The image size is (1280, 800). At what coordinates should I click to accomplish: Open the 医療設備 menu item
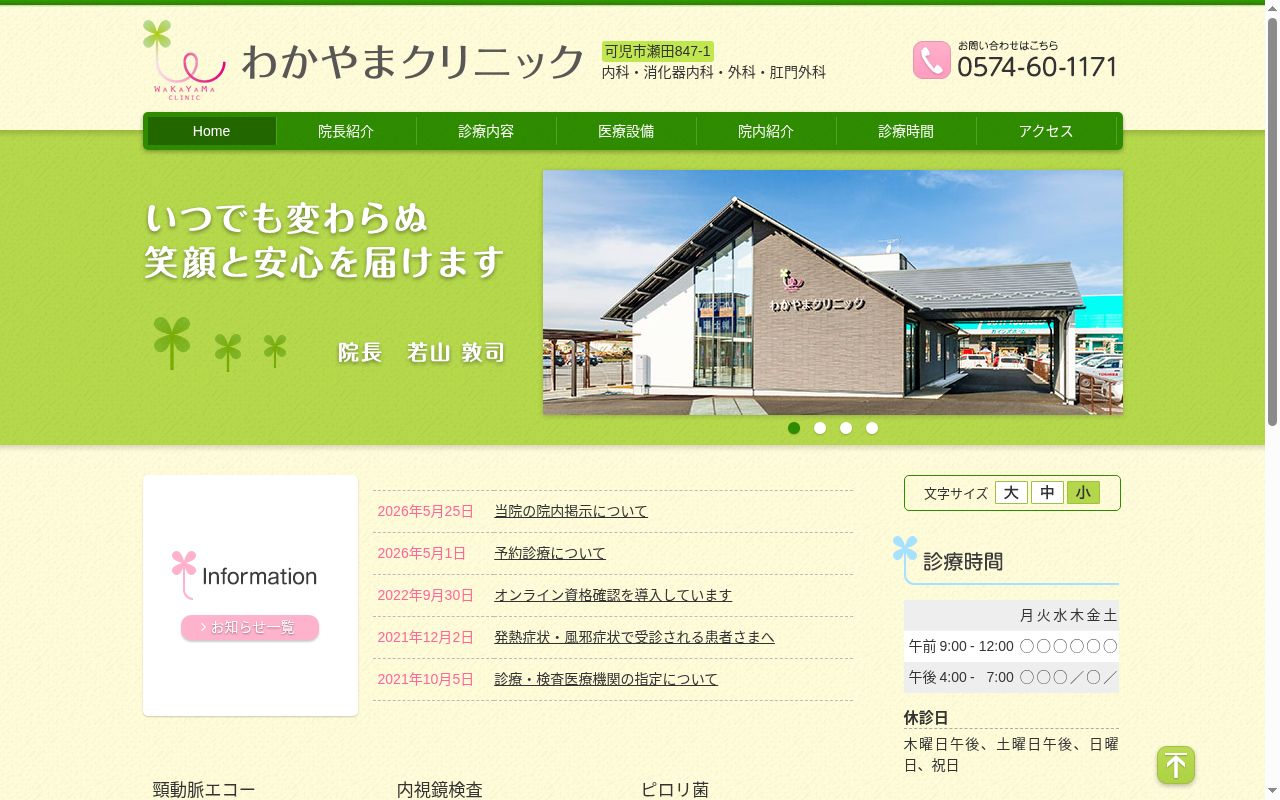click(626, 131)
